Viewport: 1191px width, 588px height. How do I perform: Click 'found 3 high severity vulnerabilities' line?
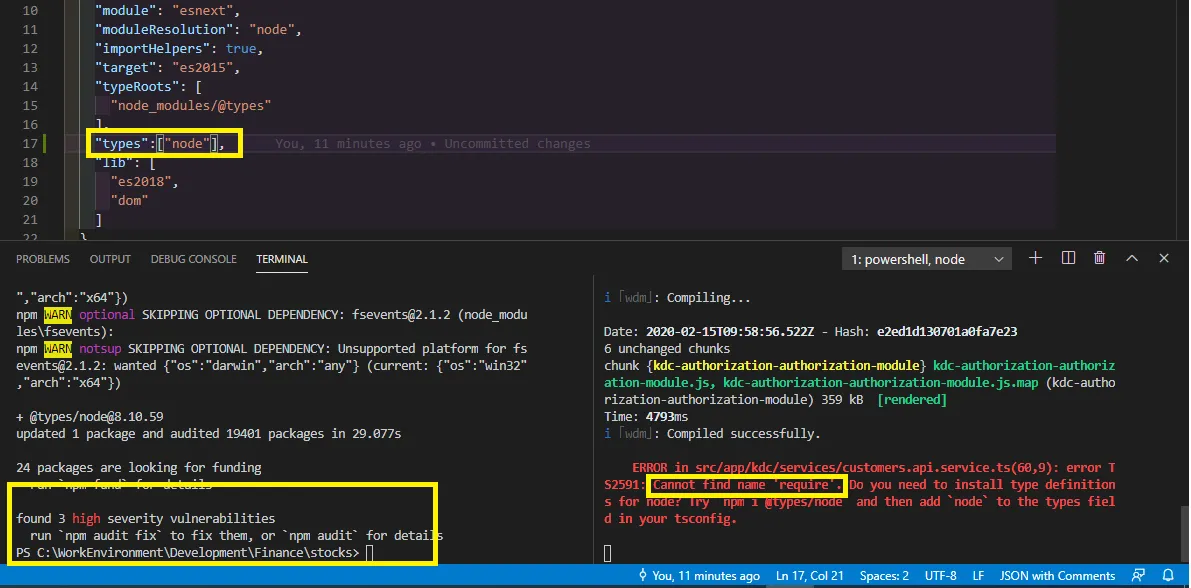click(145, 518)
